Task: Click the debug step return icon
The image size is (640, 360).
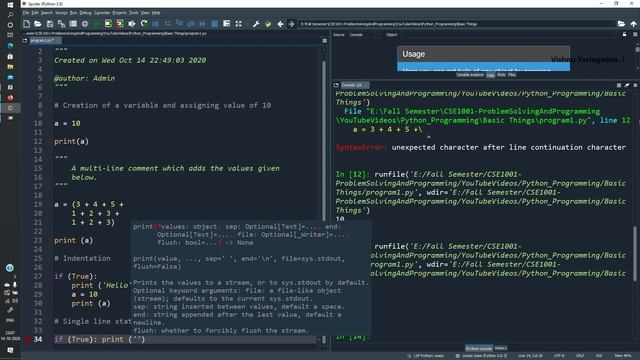Action: click(191, 24)
